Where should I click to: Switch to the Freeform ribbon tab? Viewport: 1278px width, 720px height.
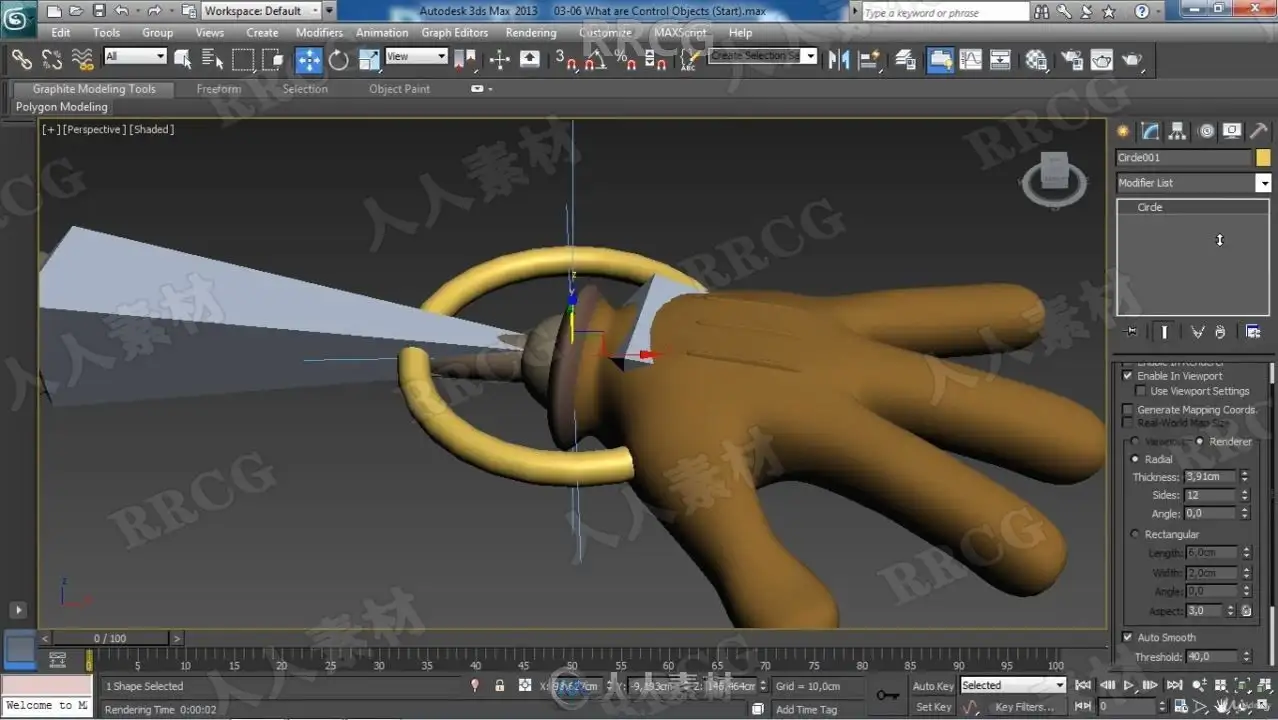[x=218, y=89]
